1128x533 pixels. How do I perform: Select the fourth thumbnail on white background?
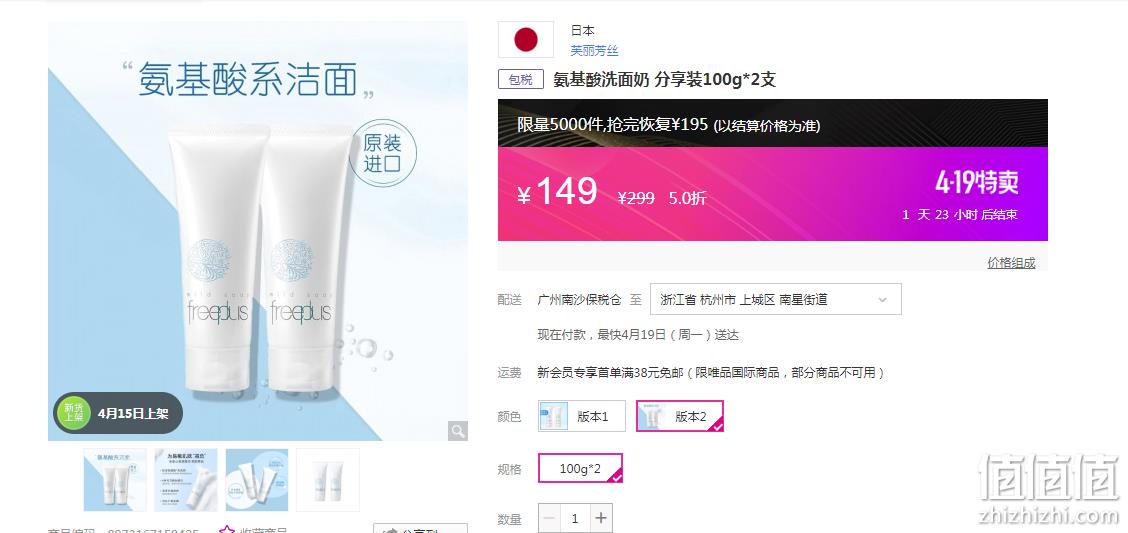(x=328, y=480)
